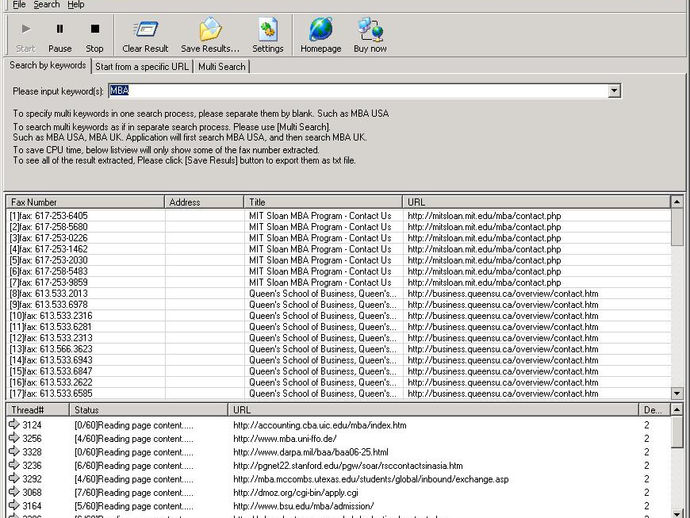Click URL accounting.cba.uic.edu/mba/index.htm

point(320,425)
